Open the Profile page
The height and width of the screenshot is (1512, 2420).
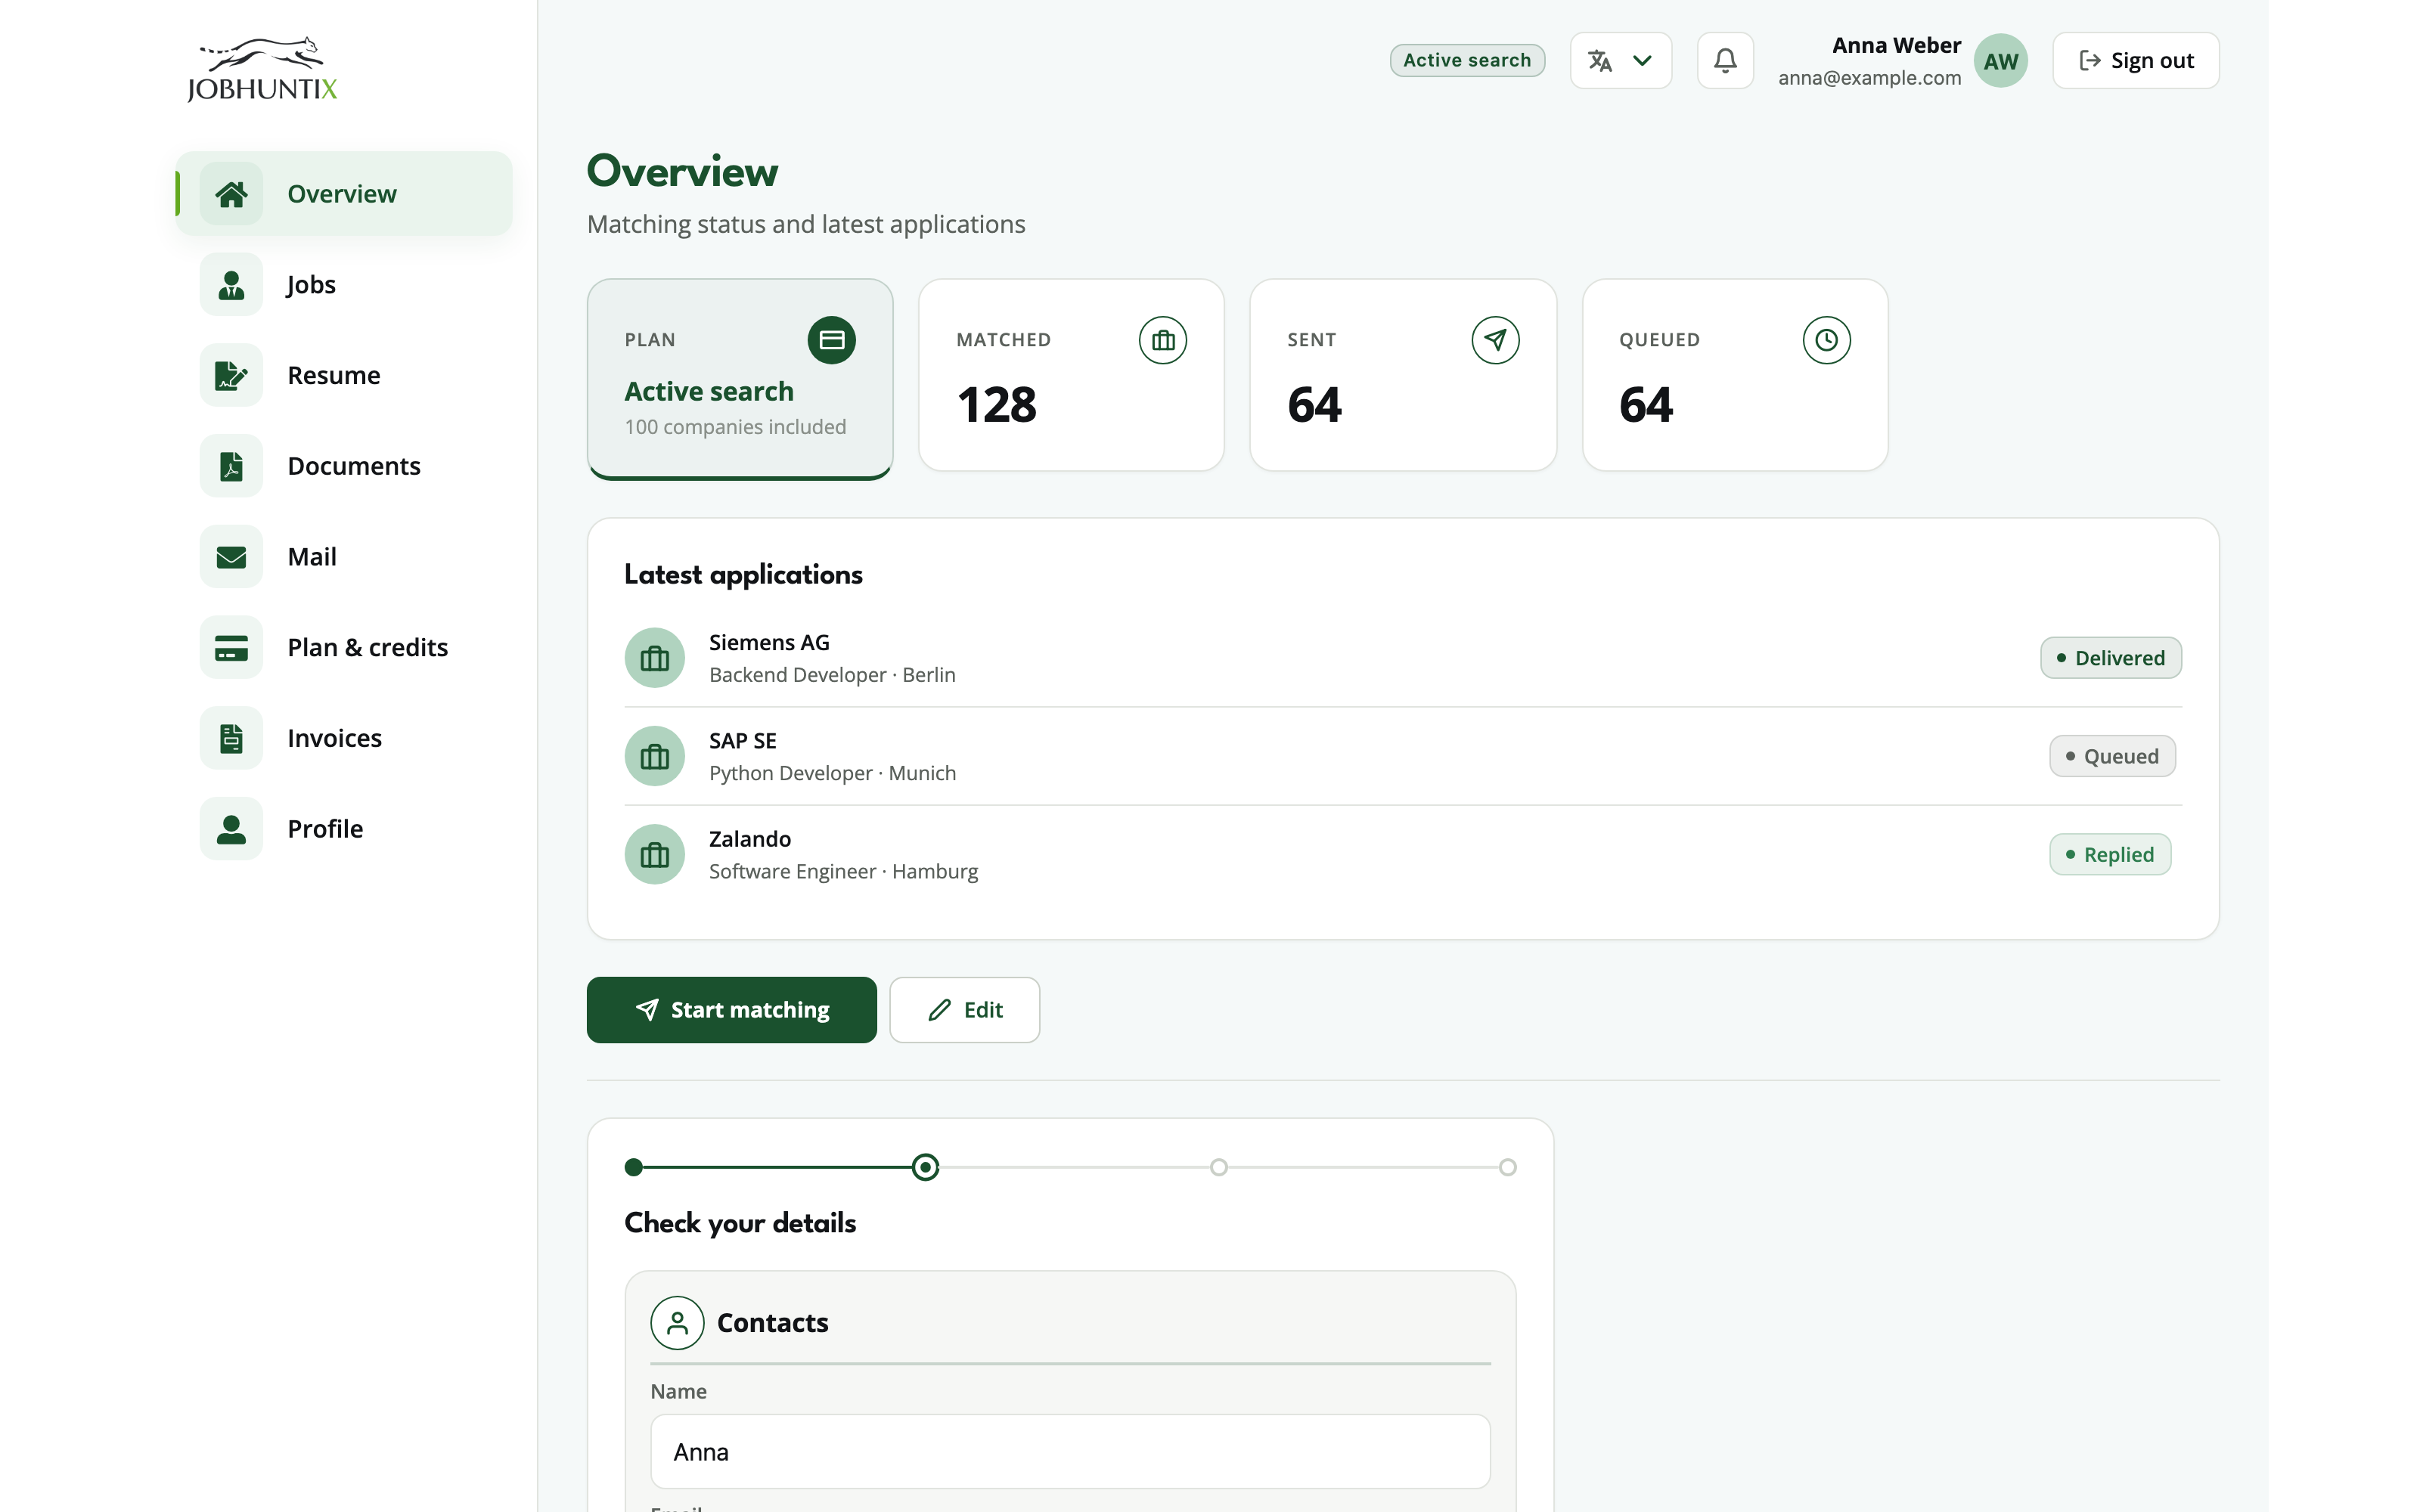point(344,829)
